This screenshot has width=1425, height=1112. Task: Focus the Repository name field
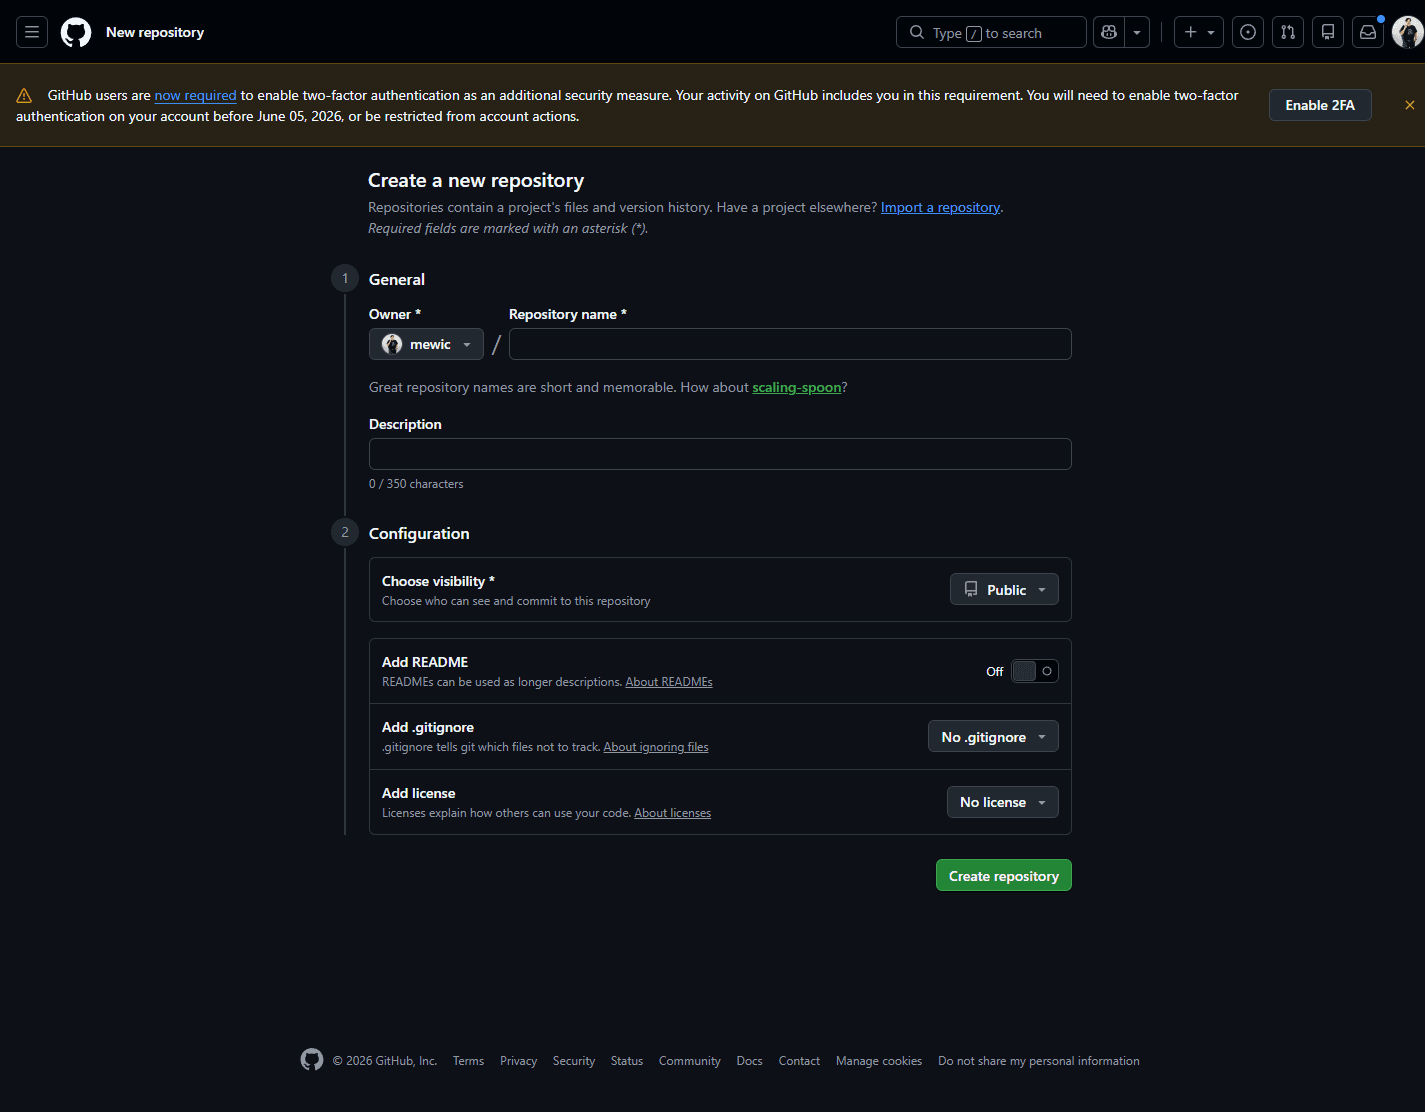tap(790, 344)
